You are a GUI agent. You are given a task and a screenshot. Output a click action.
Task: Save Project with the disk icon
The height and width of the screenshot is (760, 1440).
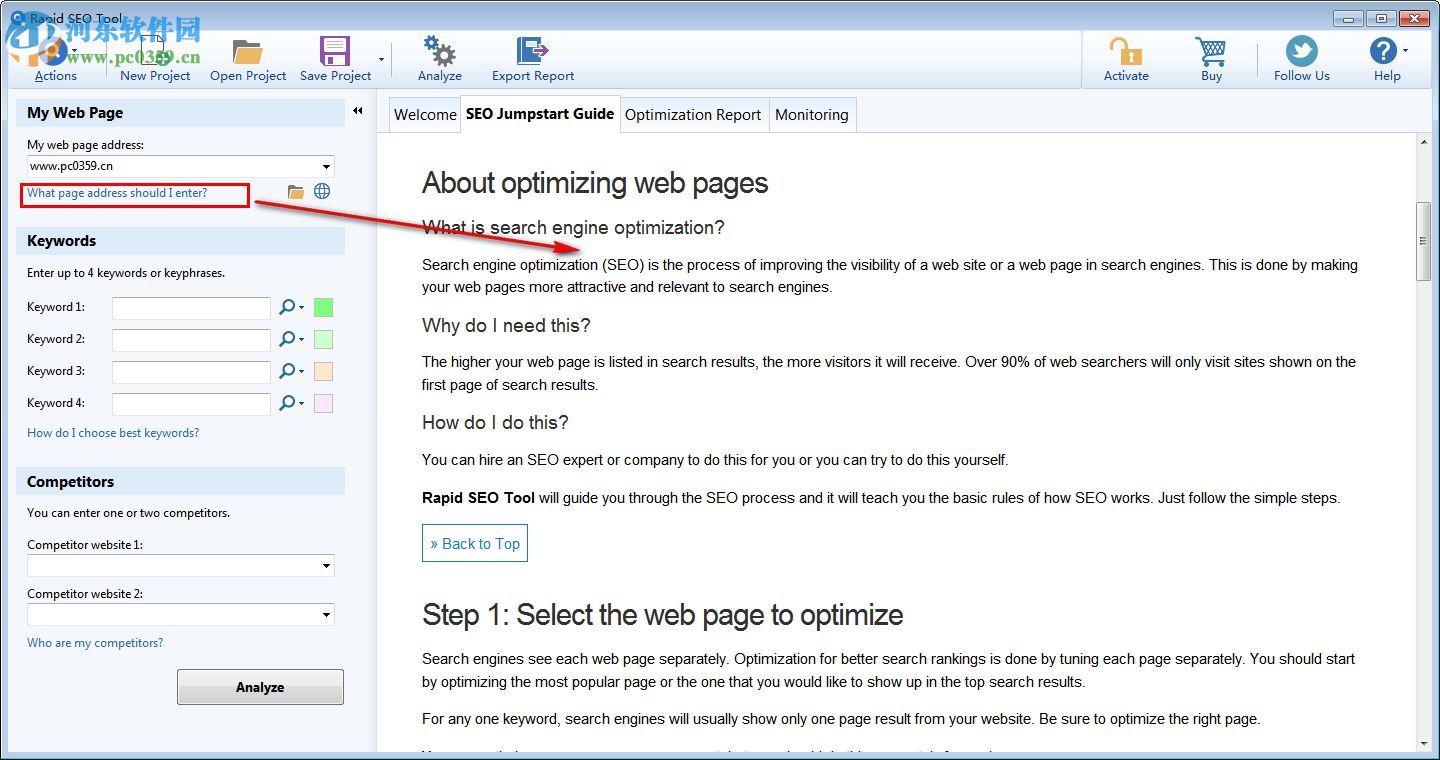[x=333, y=48]
